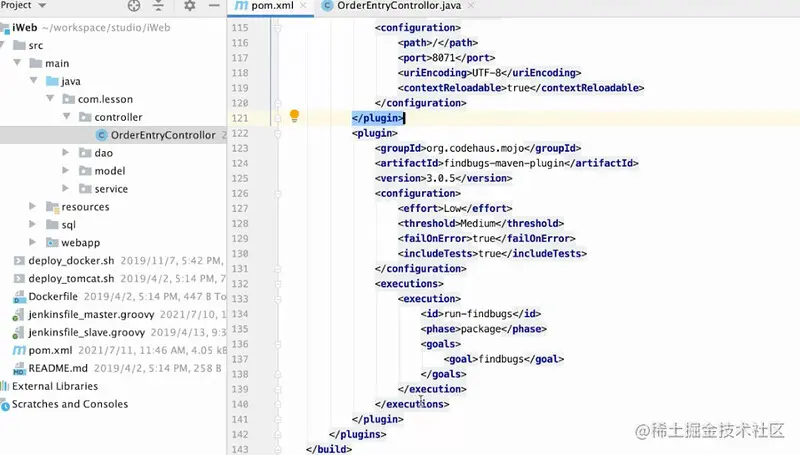Click the OrderEntryControllor class icon in tree
The width and height of the screenshot is (800, 455).
102,135
